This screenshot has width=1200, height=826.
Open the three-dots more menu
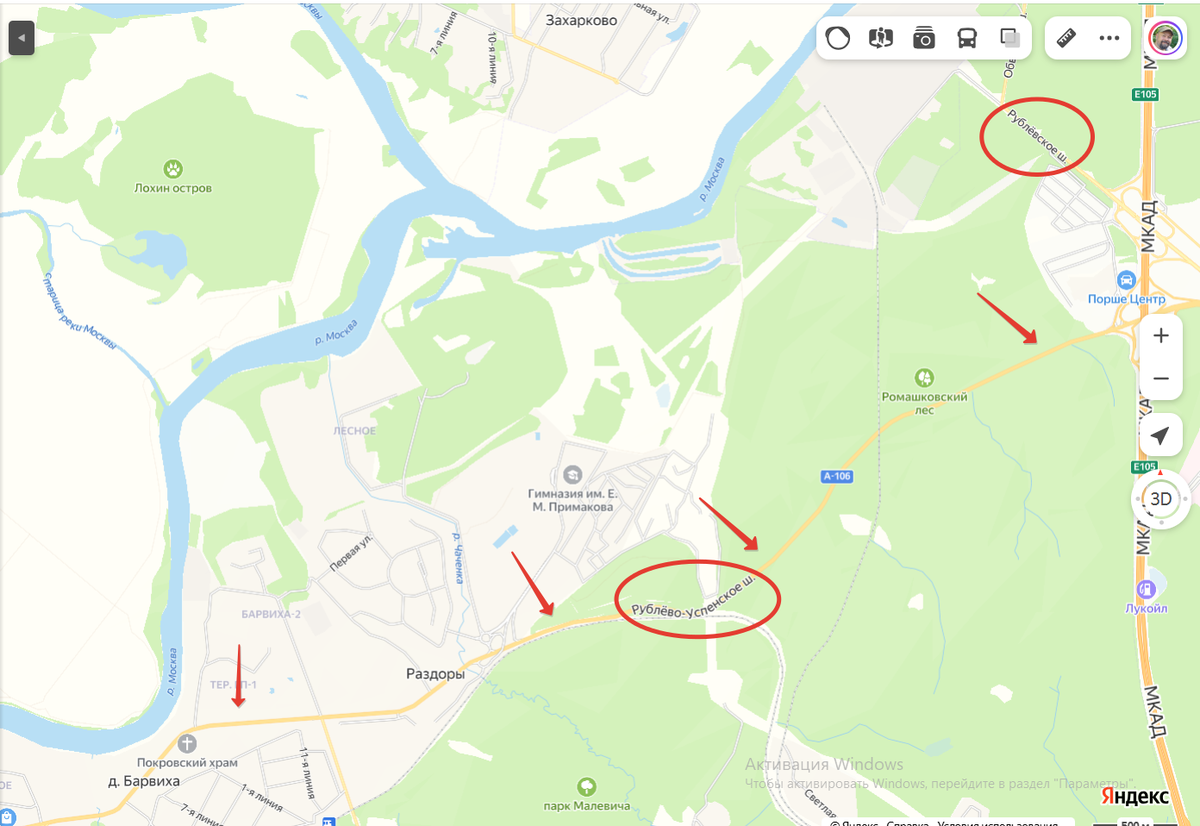coord(1109,39)
